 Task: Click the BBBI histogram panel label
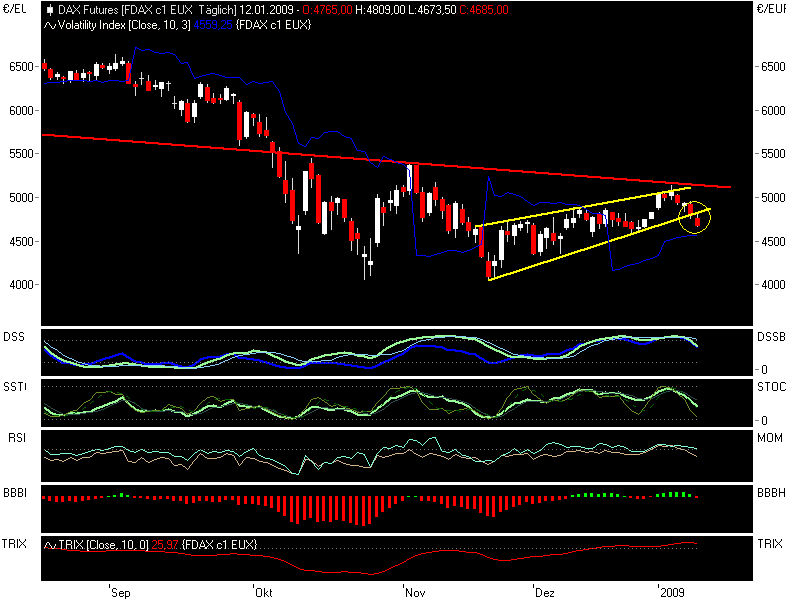(14, 493)
